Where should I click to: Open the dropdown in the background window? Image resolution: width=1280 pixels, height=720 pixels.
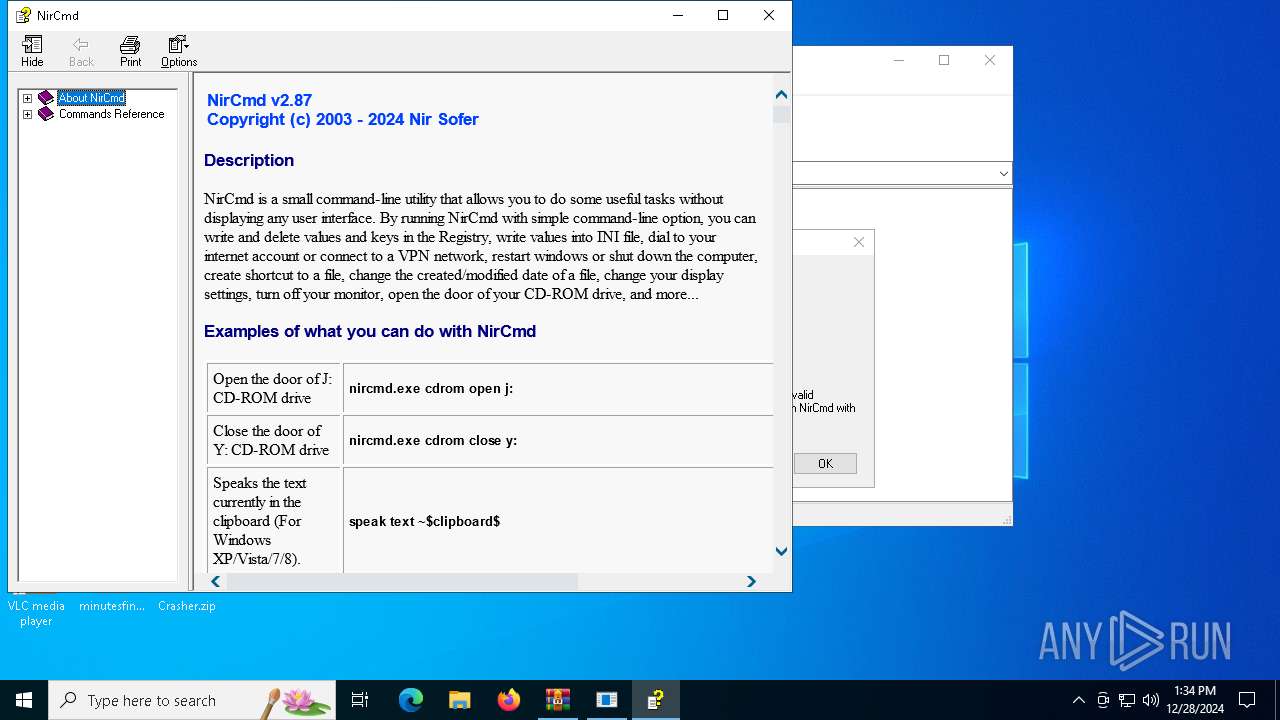tap(1003, 173)
